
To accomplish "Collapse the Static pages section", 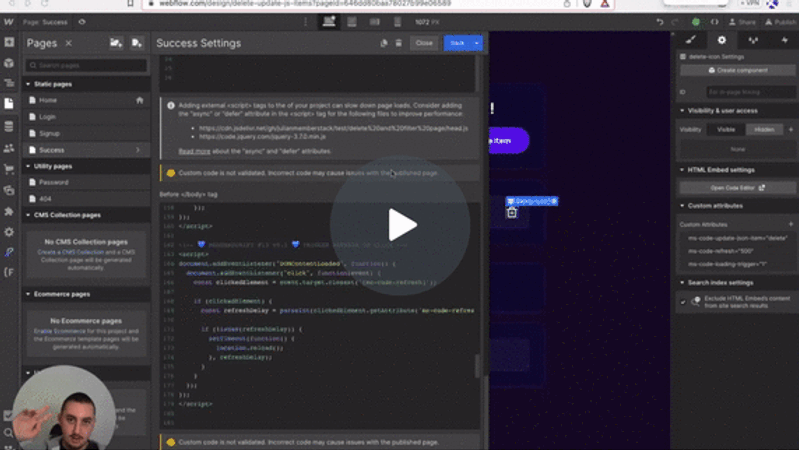I will coord(28,84).
